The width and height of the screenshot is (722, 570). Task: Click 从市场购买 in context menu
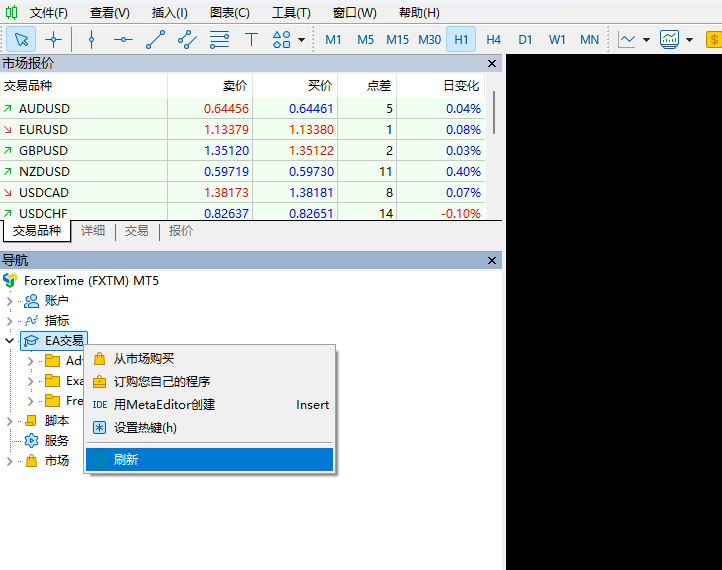[144, 359]
